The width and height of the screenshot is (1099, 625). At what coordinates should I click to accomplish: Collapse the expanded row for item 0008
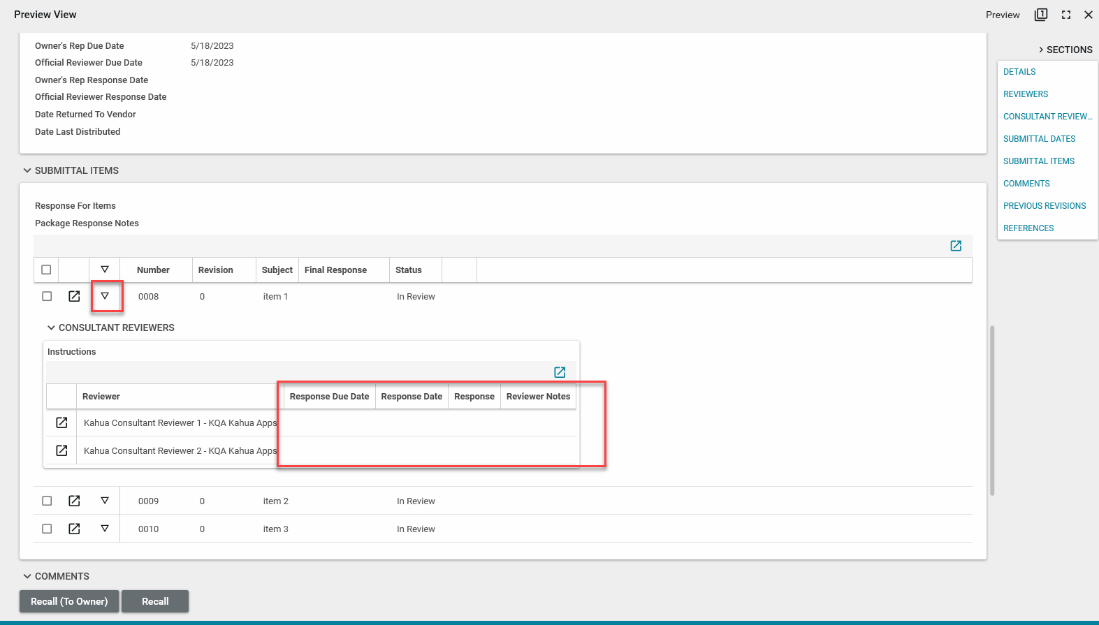pyautogui.click(x=104, y=296)
